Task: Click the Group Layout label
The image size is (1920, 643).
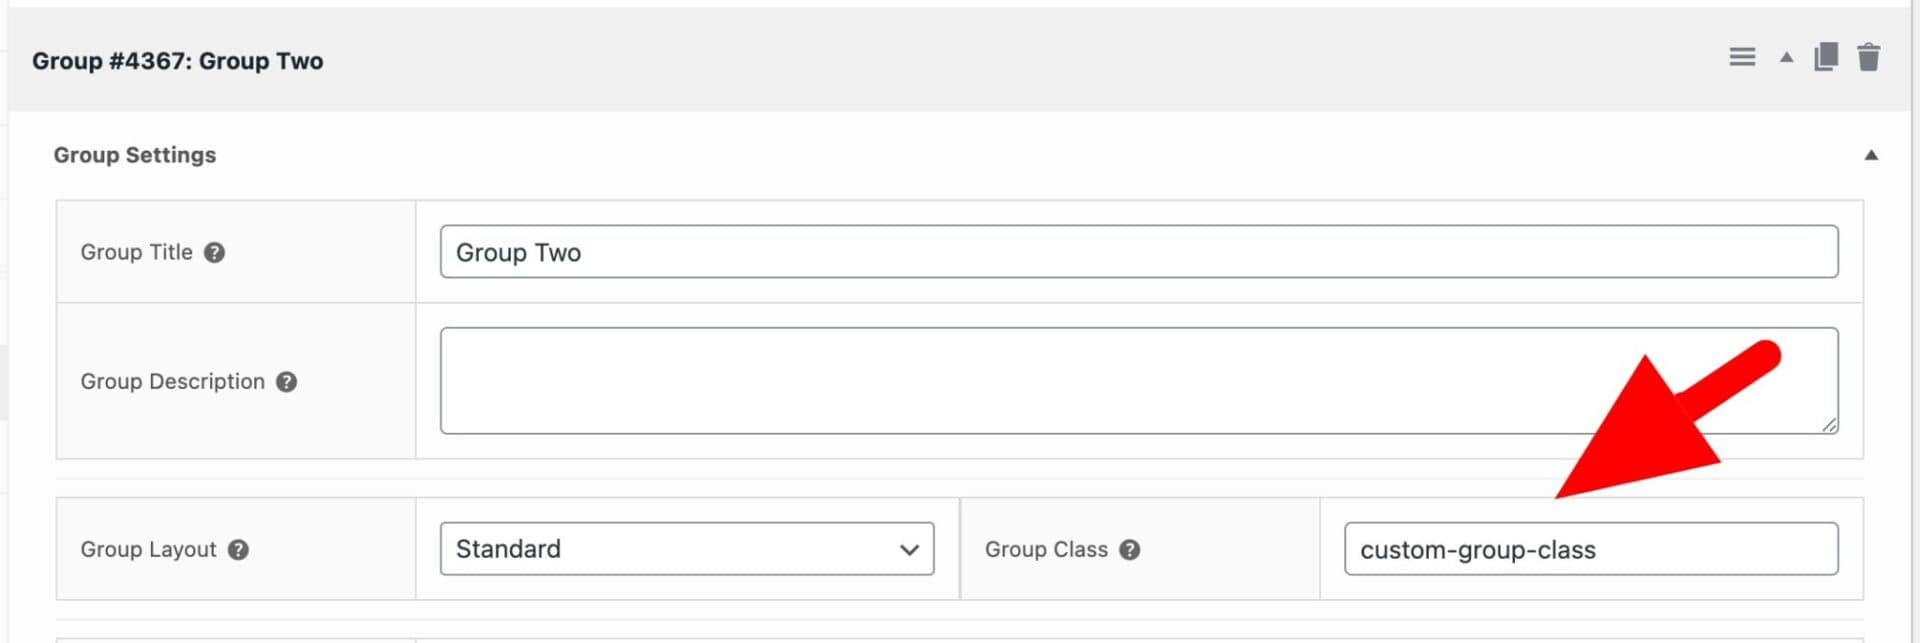Action: click(x=149, y=549)
